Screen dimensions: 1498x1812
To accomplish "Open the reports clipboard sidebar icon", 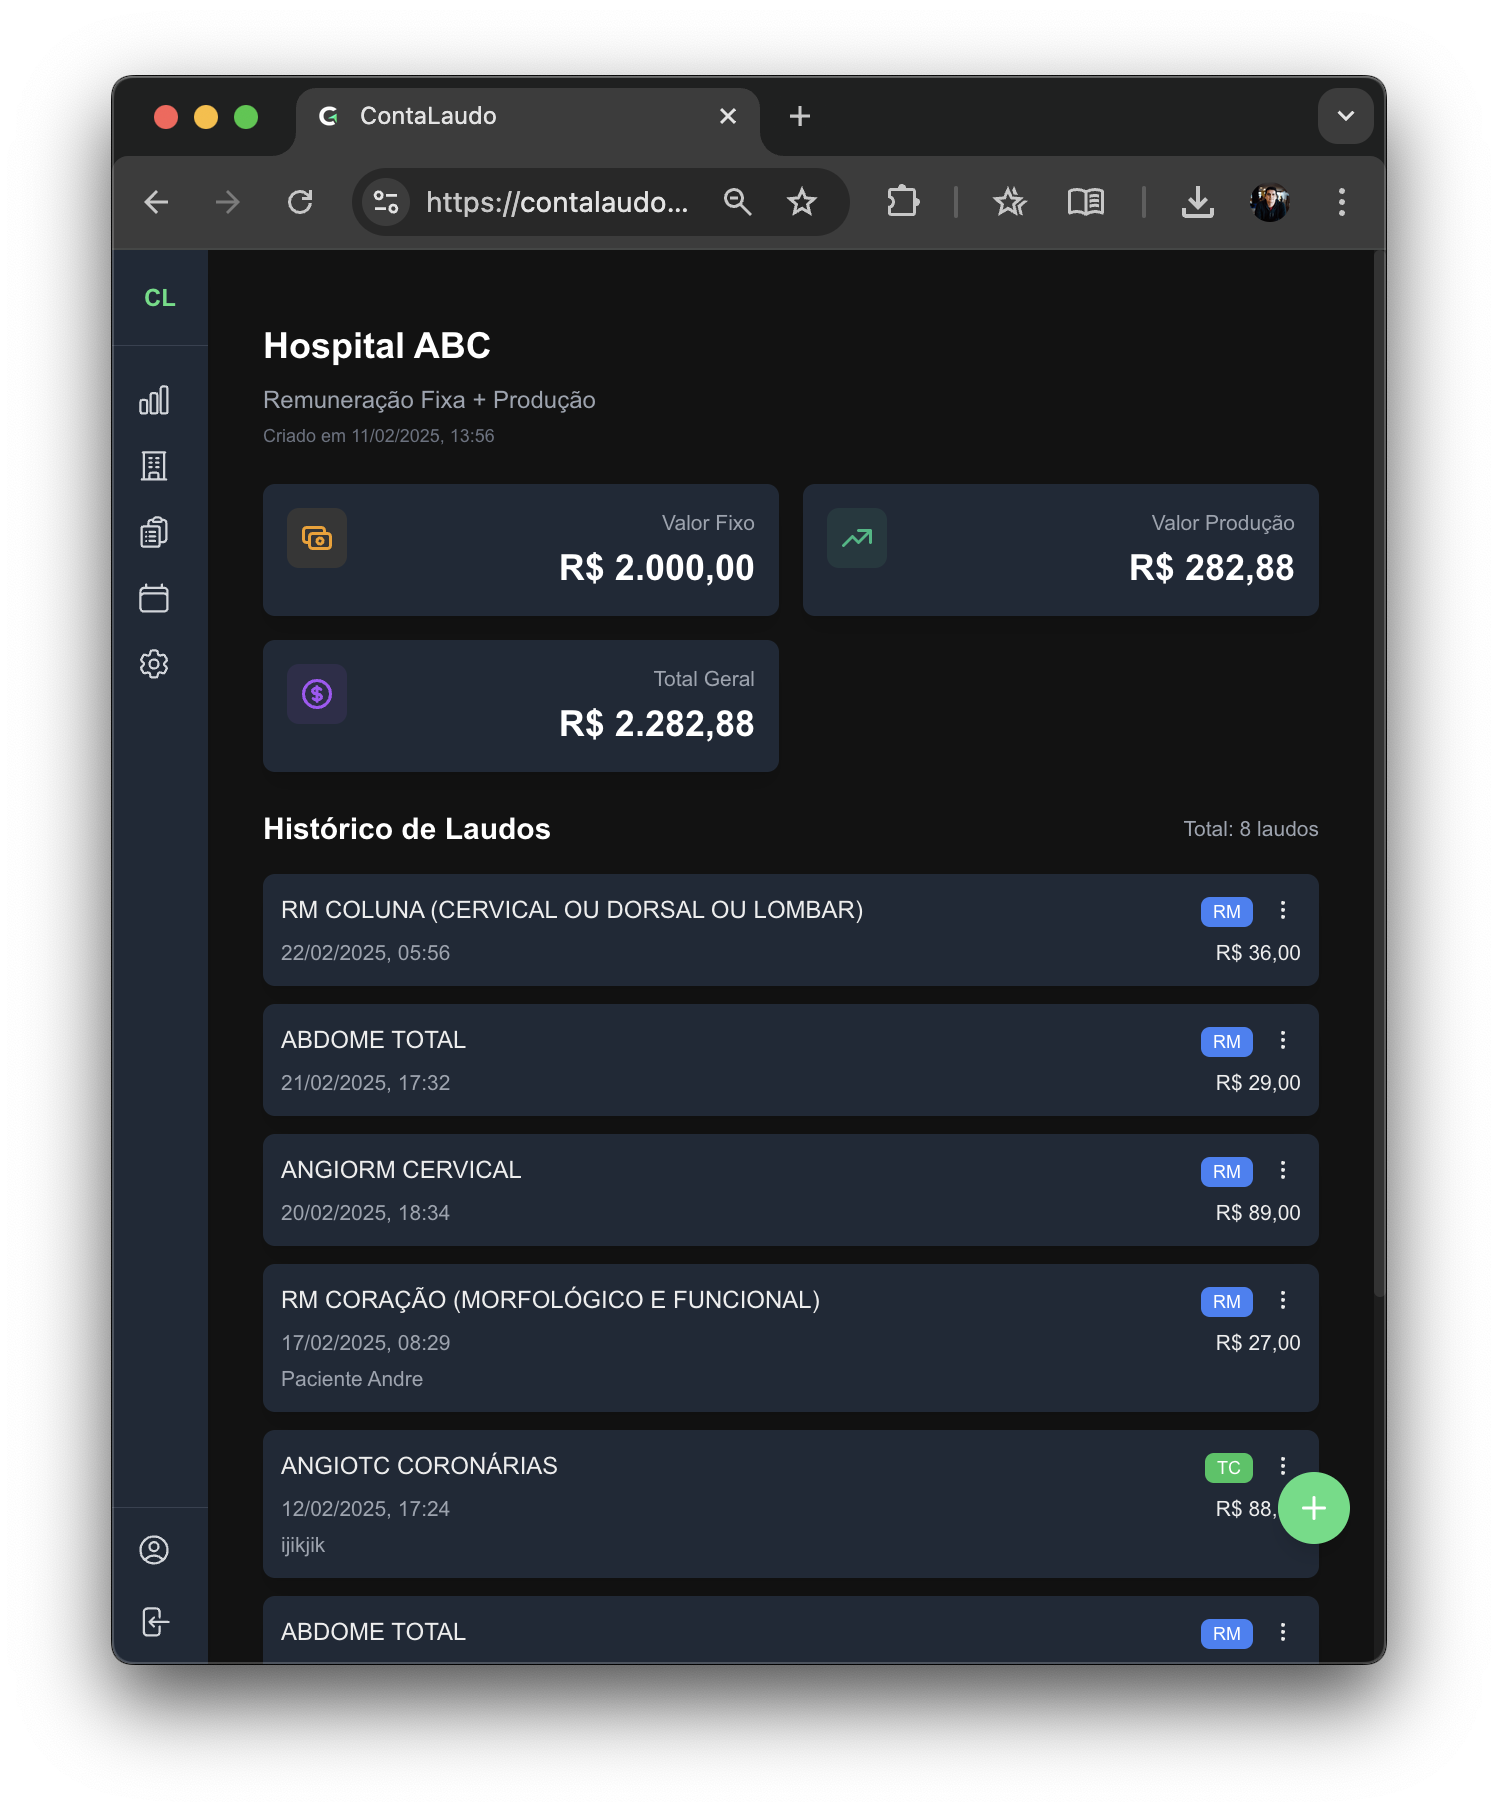I will click(x=154, y=532).
